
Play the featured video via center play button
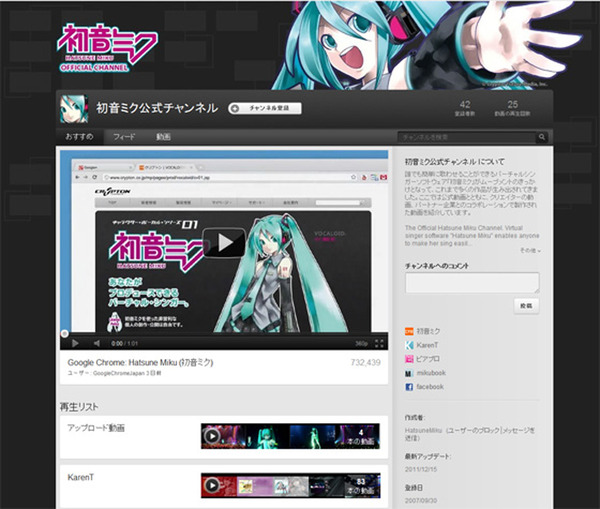pos(224,243)
